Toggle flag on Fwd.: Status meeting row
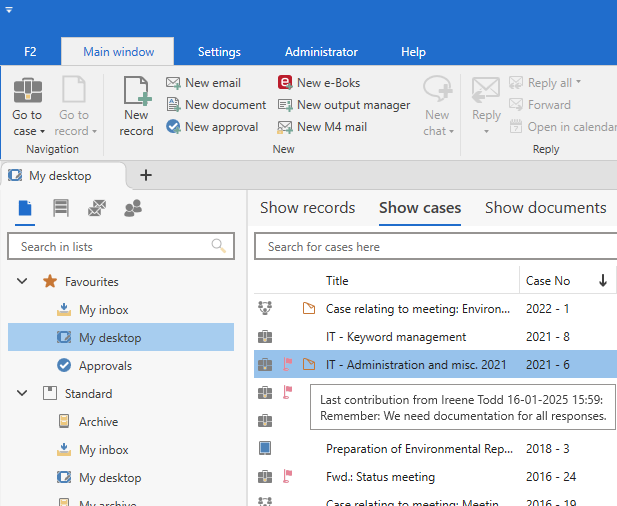The height and width of the screenshot is (506, 617). point(288,476)
